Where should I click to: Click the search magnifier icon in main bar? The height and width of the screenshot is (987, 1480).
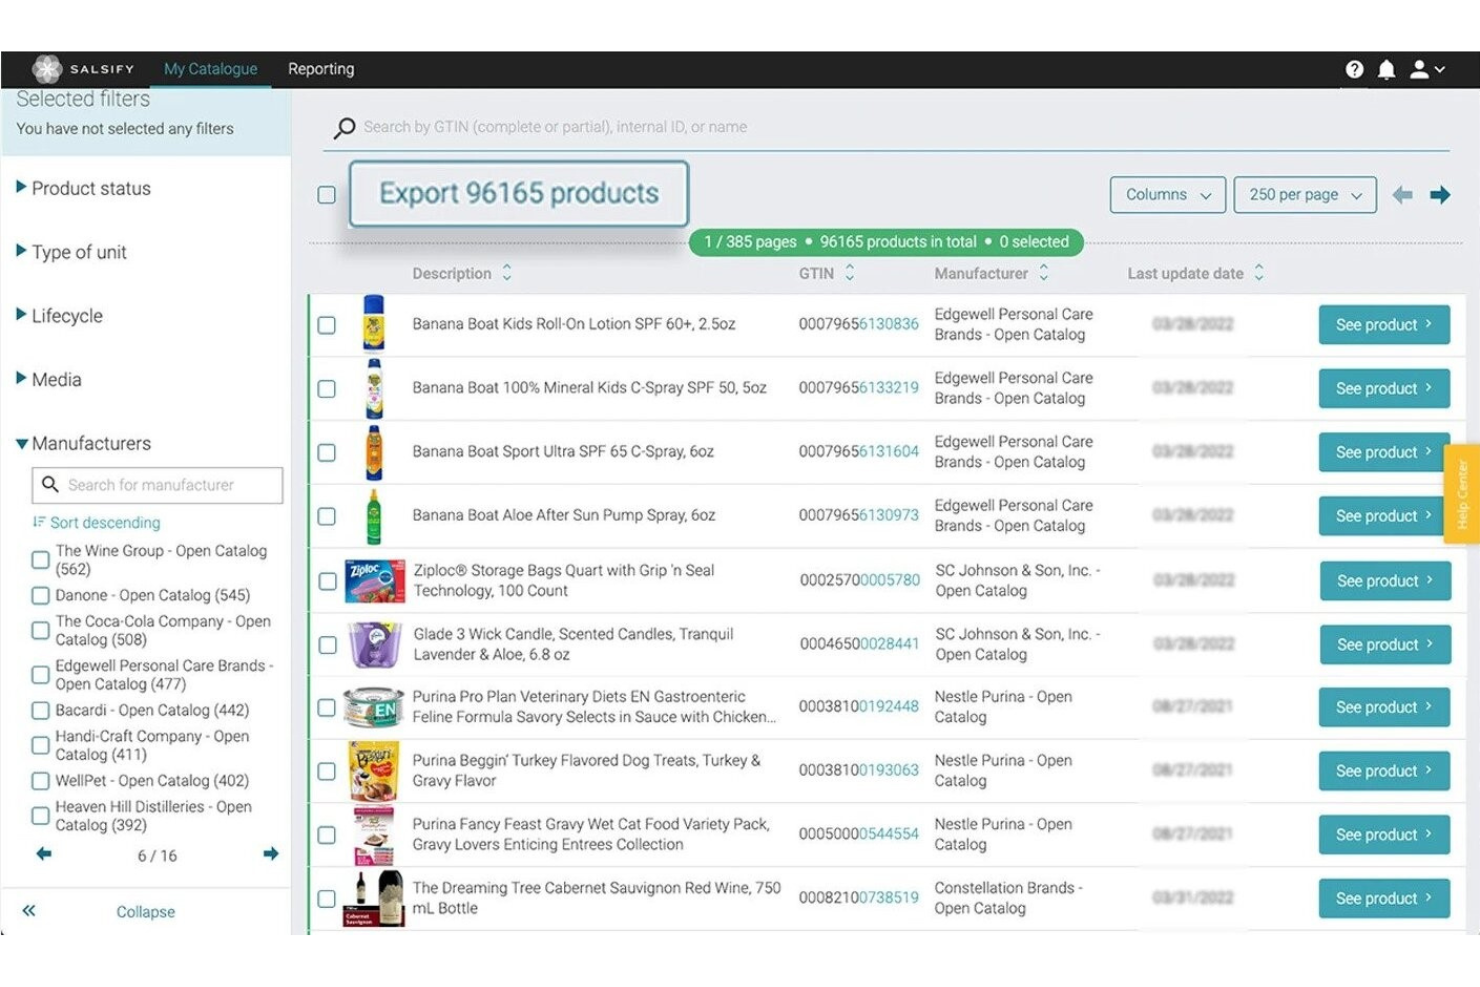point(344,128)
